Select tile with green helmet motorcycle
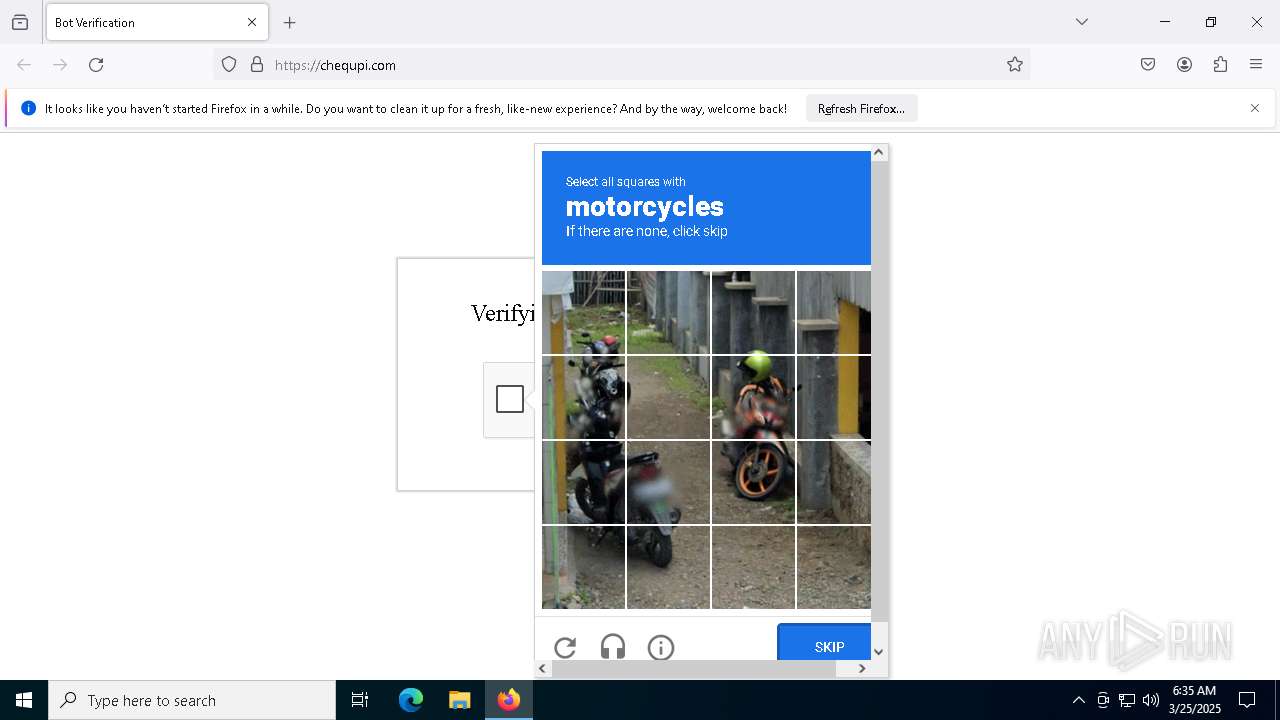The height and width of the screenshot is (720, 1280). tap(753, 397)
